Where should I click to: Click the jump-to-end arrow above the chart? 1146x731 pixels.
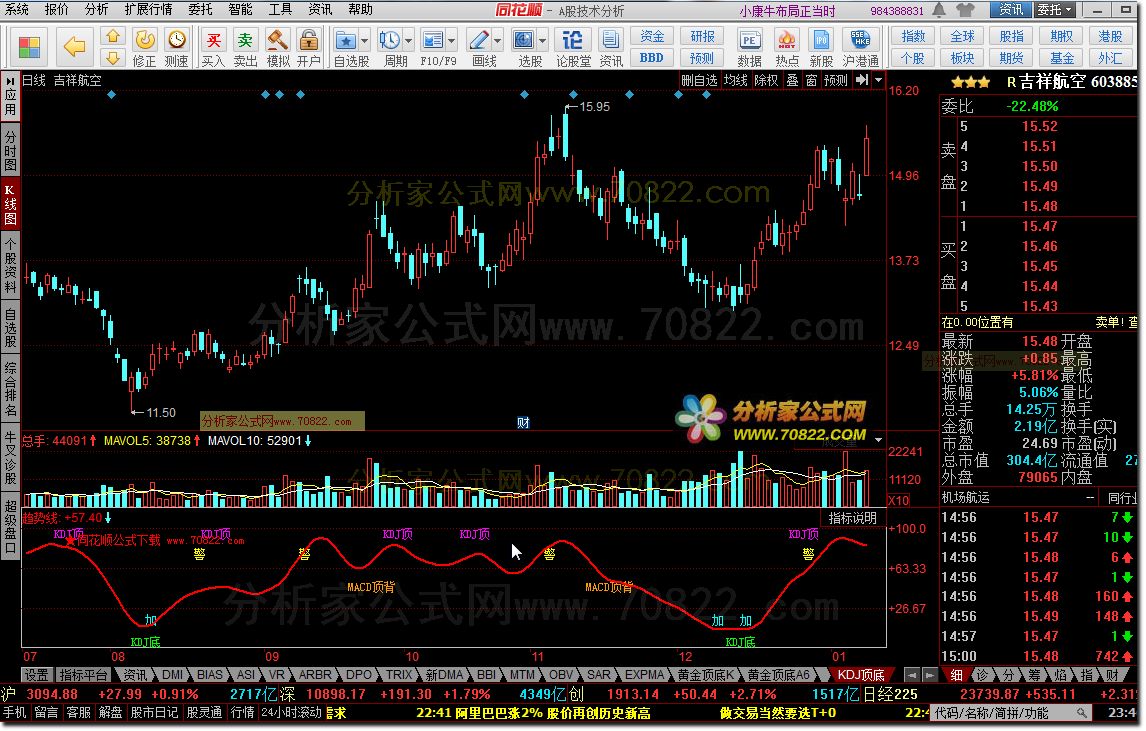[x=862, y=80]
